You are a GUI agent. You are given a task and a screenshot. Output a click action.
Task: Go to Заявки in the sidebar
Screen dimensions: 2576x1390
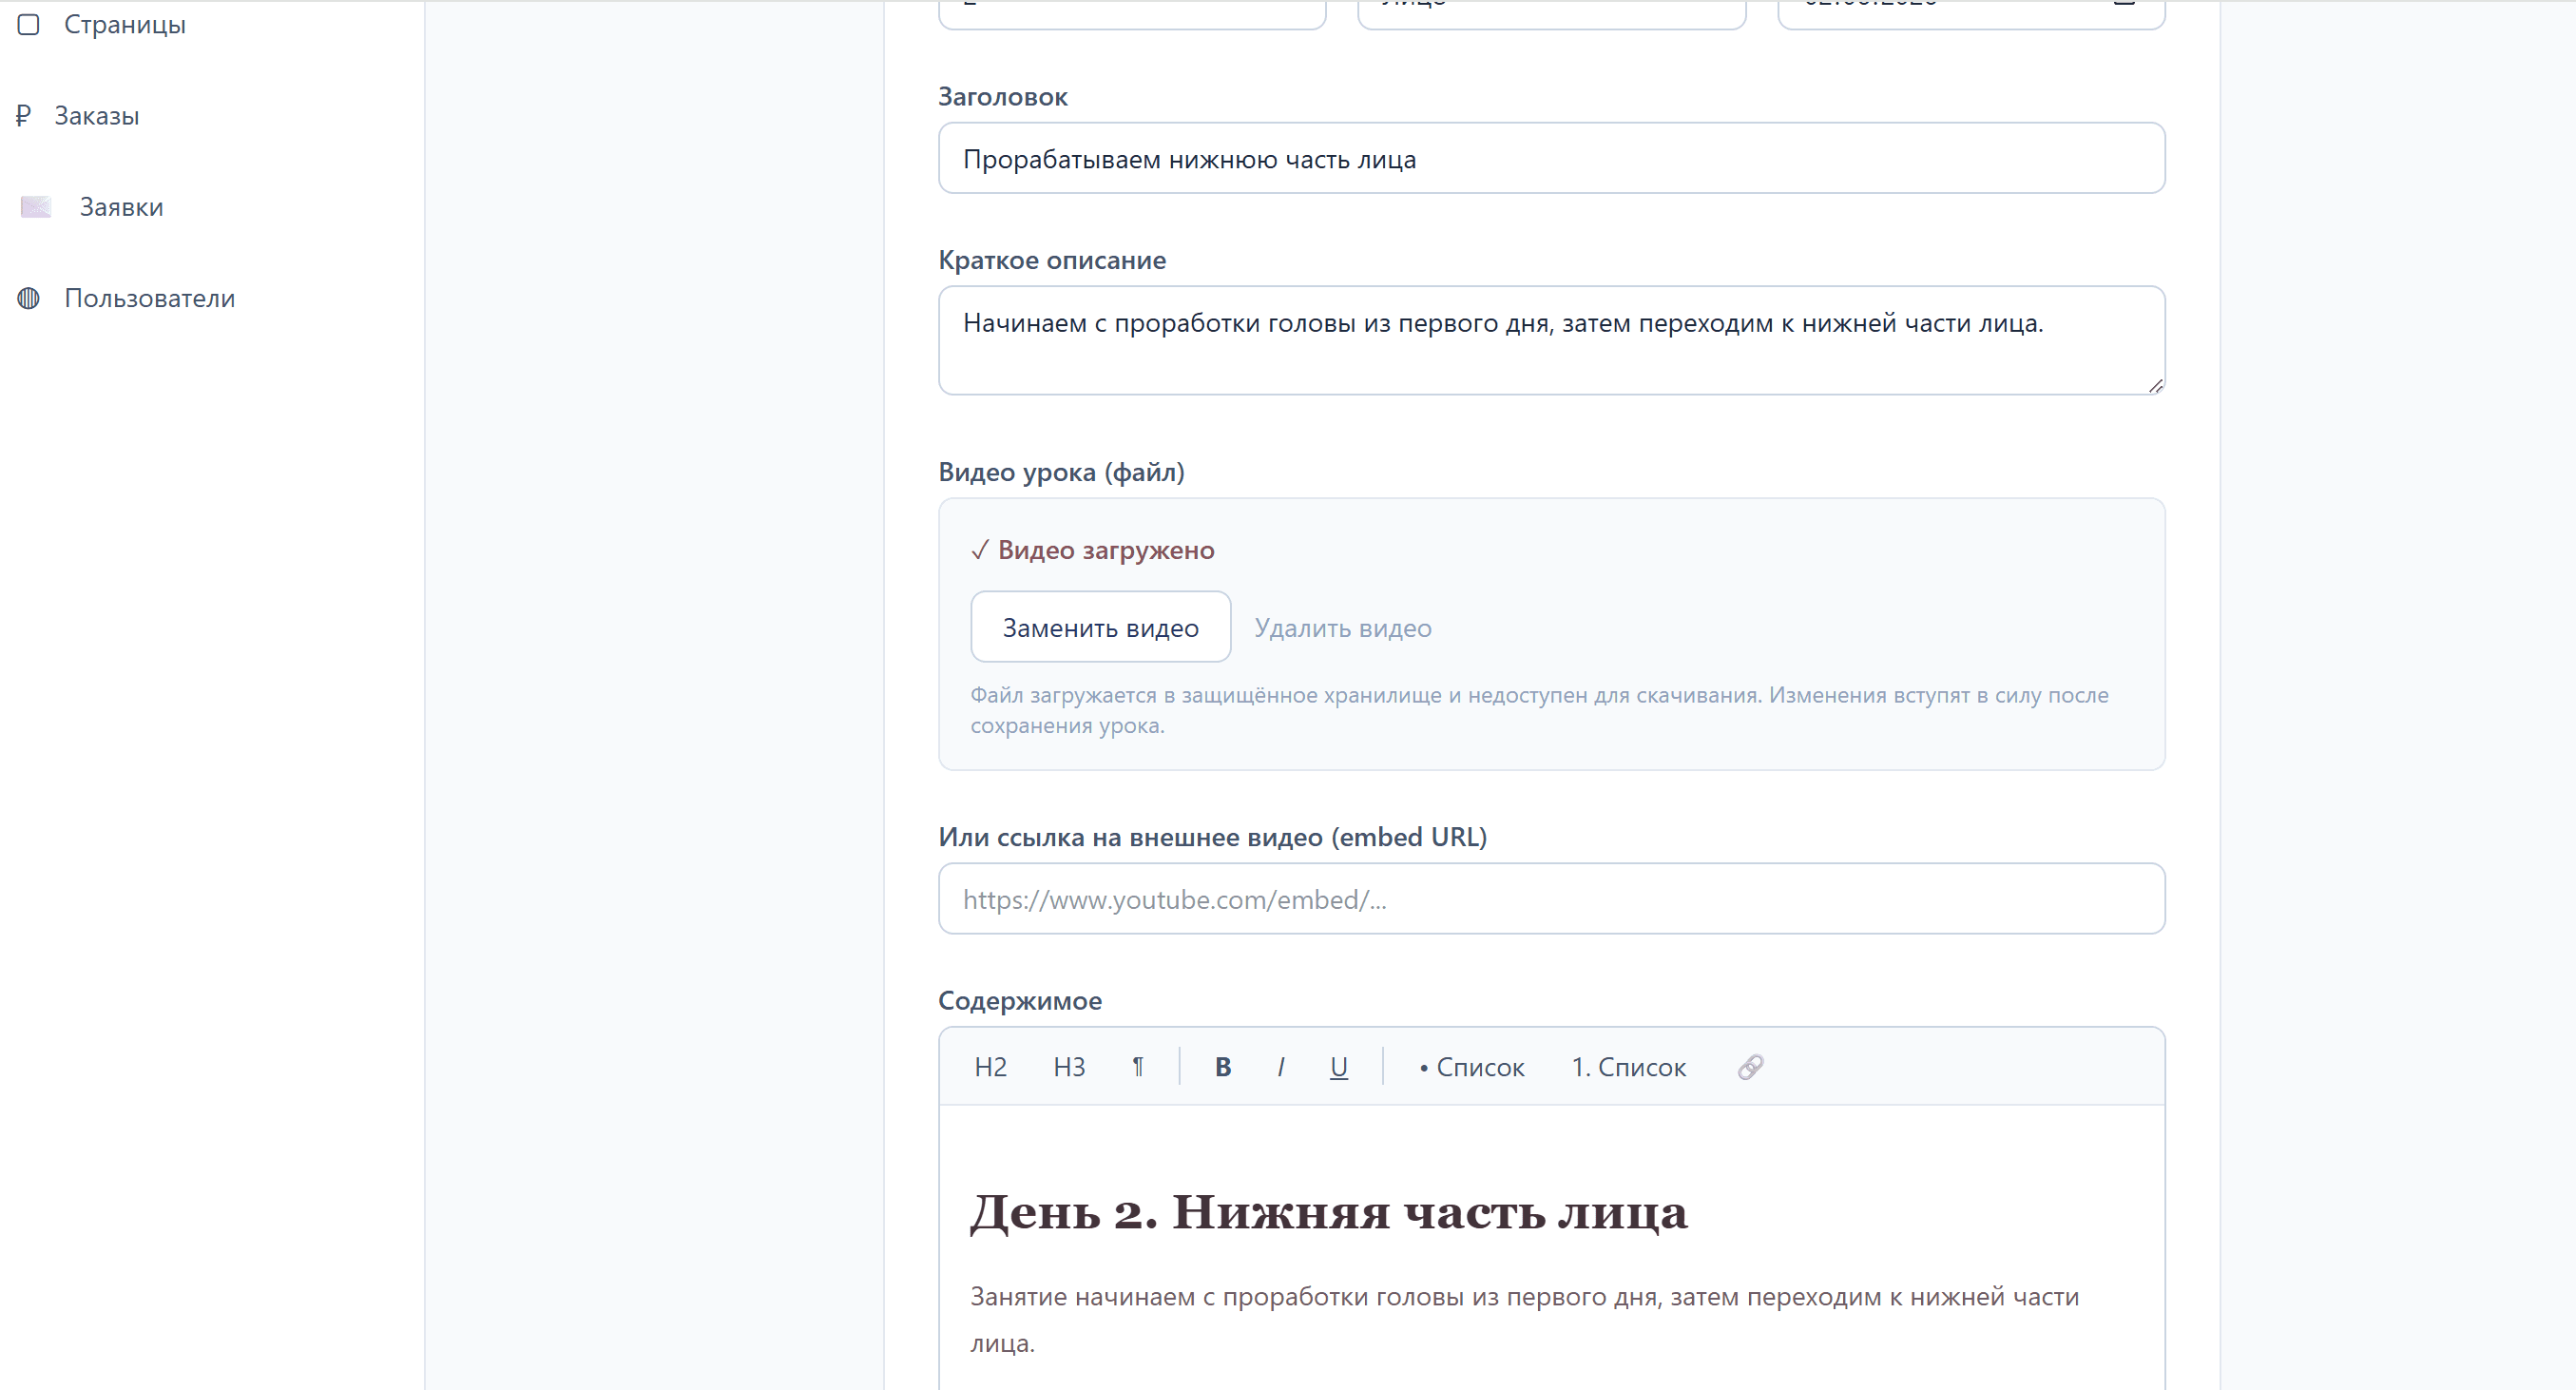[x=92, y=207]
